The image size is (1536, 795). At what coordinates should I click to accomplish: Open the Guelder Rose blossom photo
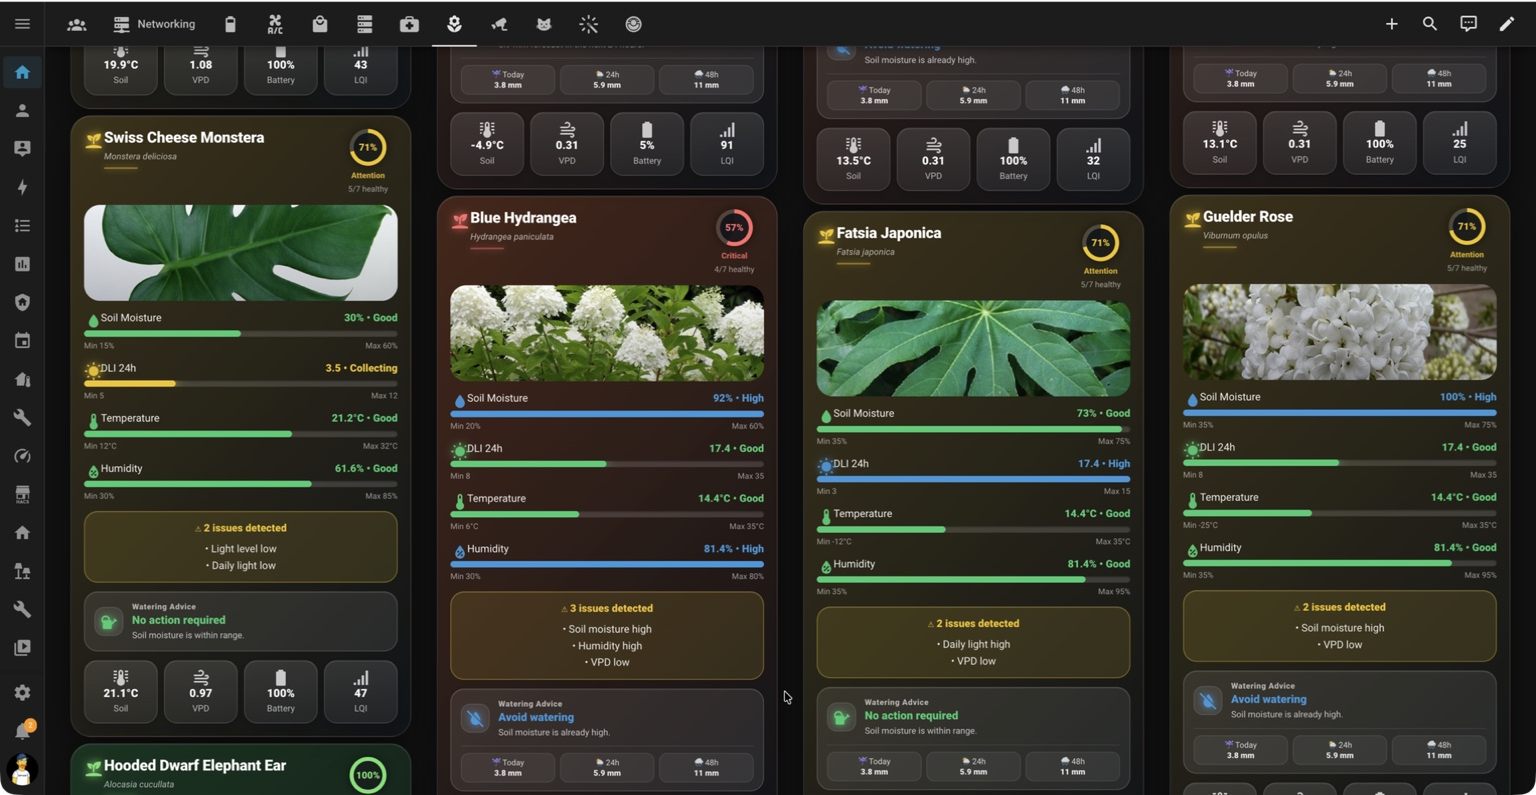1340,332
